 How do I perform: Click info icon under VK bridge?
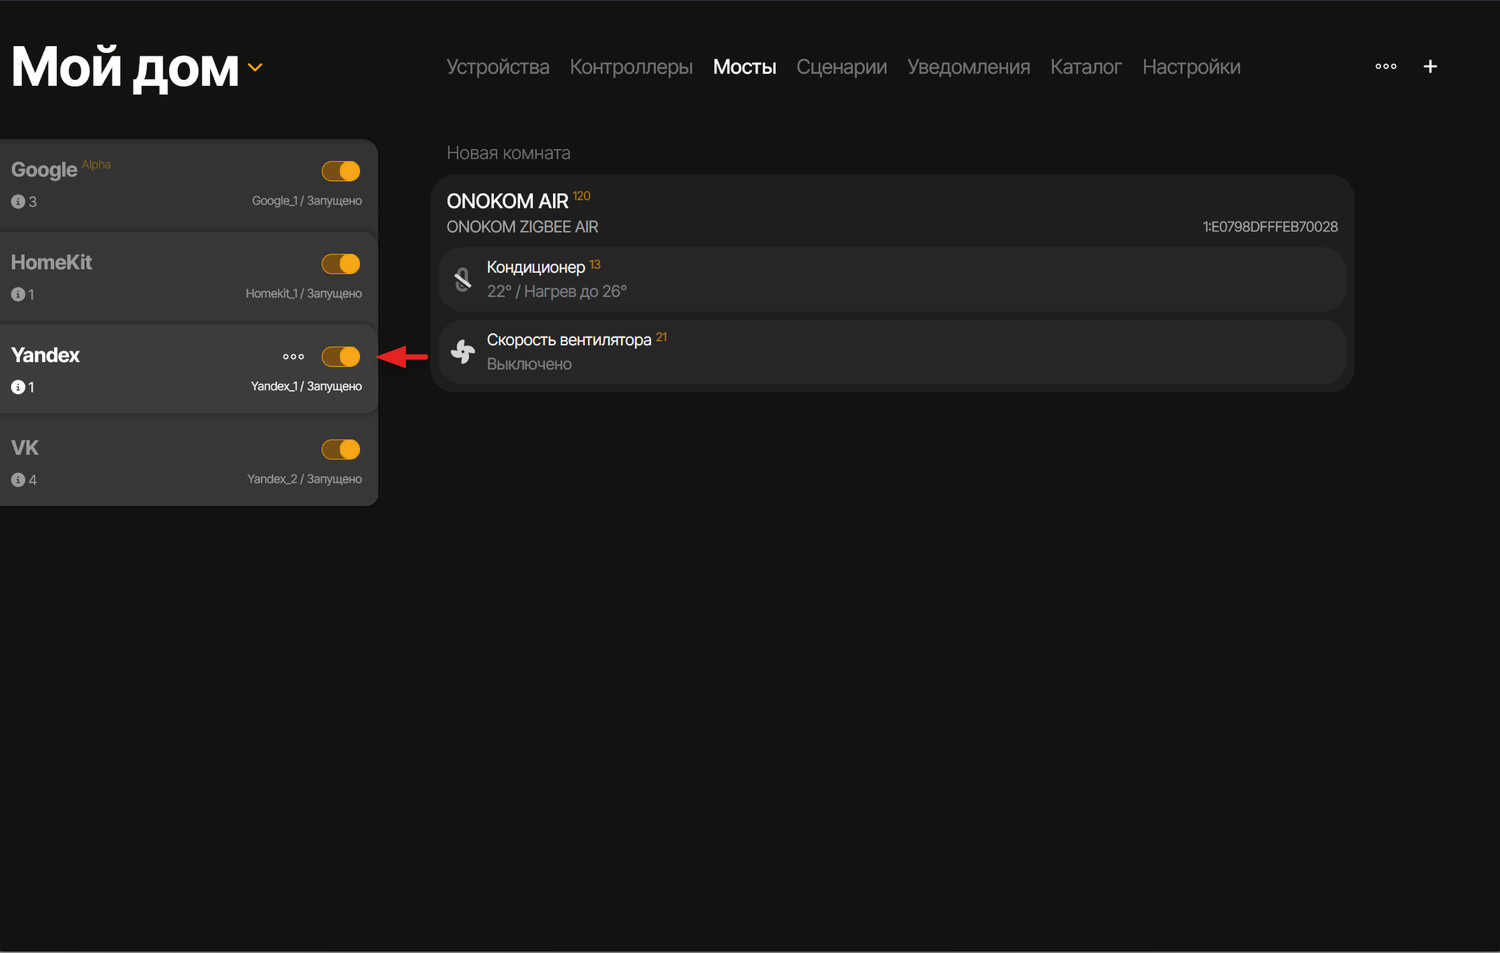point(18,480)
